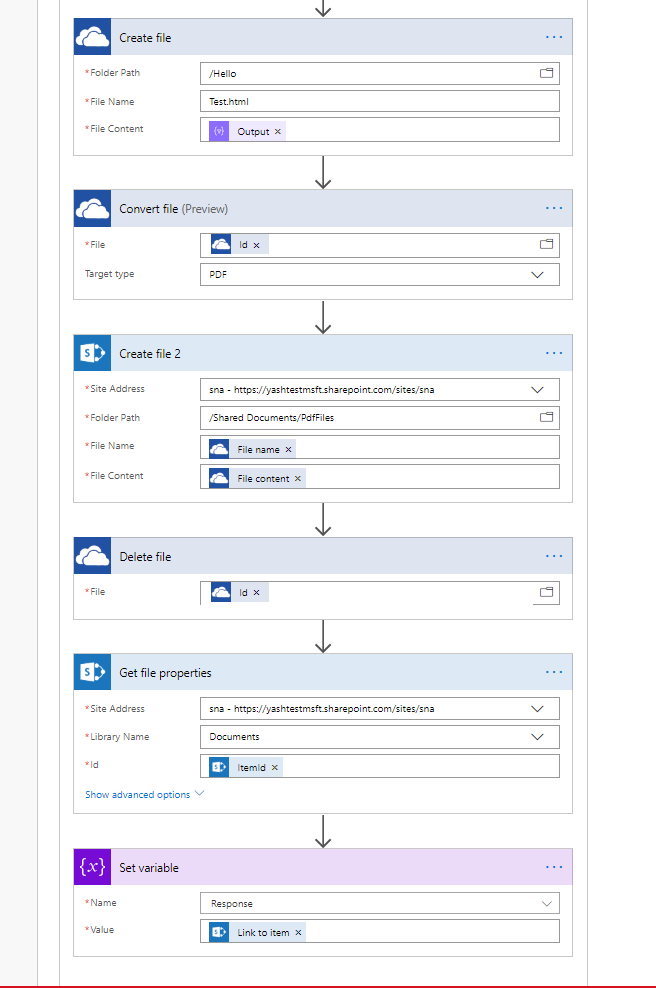Click the OneDrive icon on Create file card
The width and height of the screenshot is (656, 988).
tap(93, 37)
